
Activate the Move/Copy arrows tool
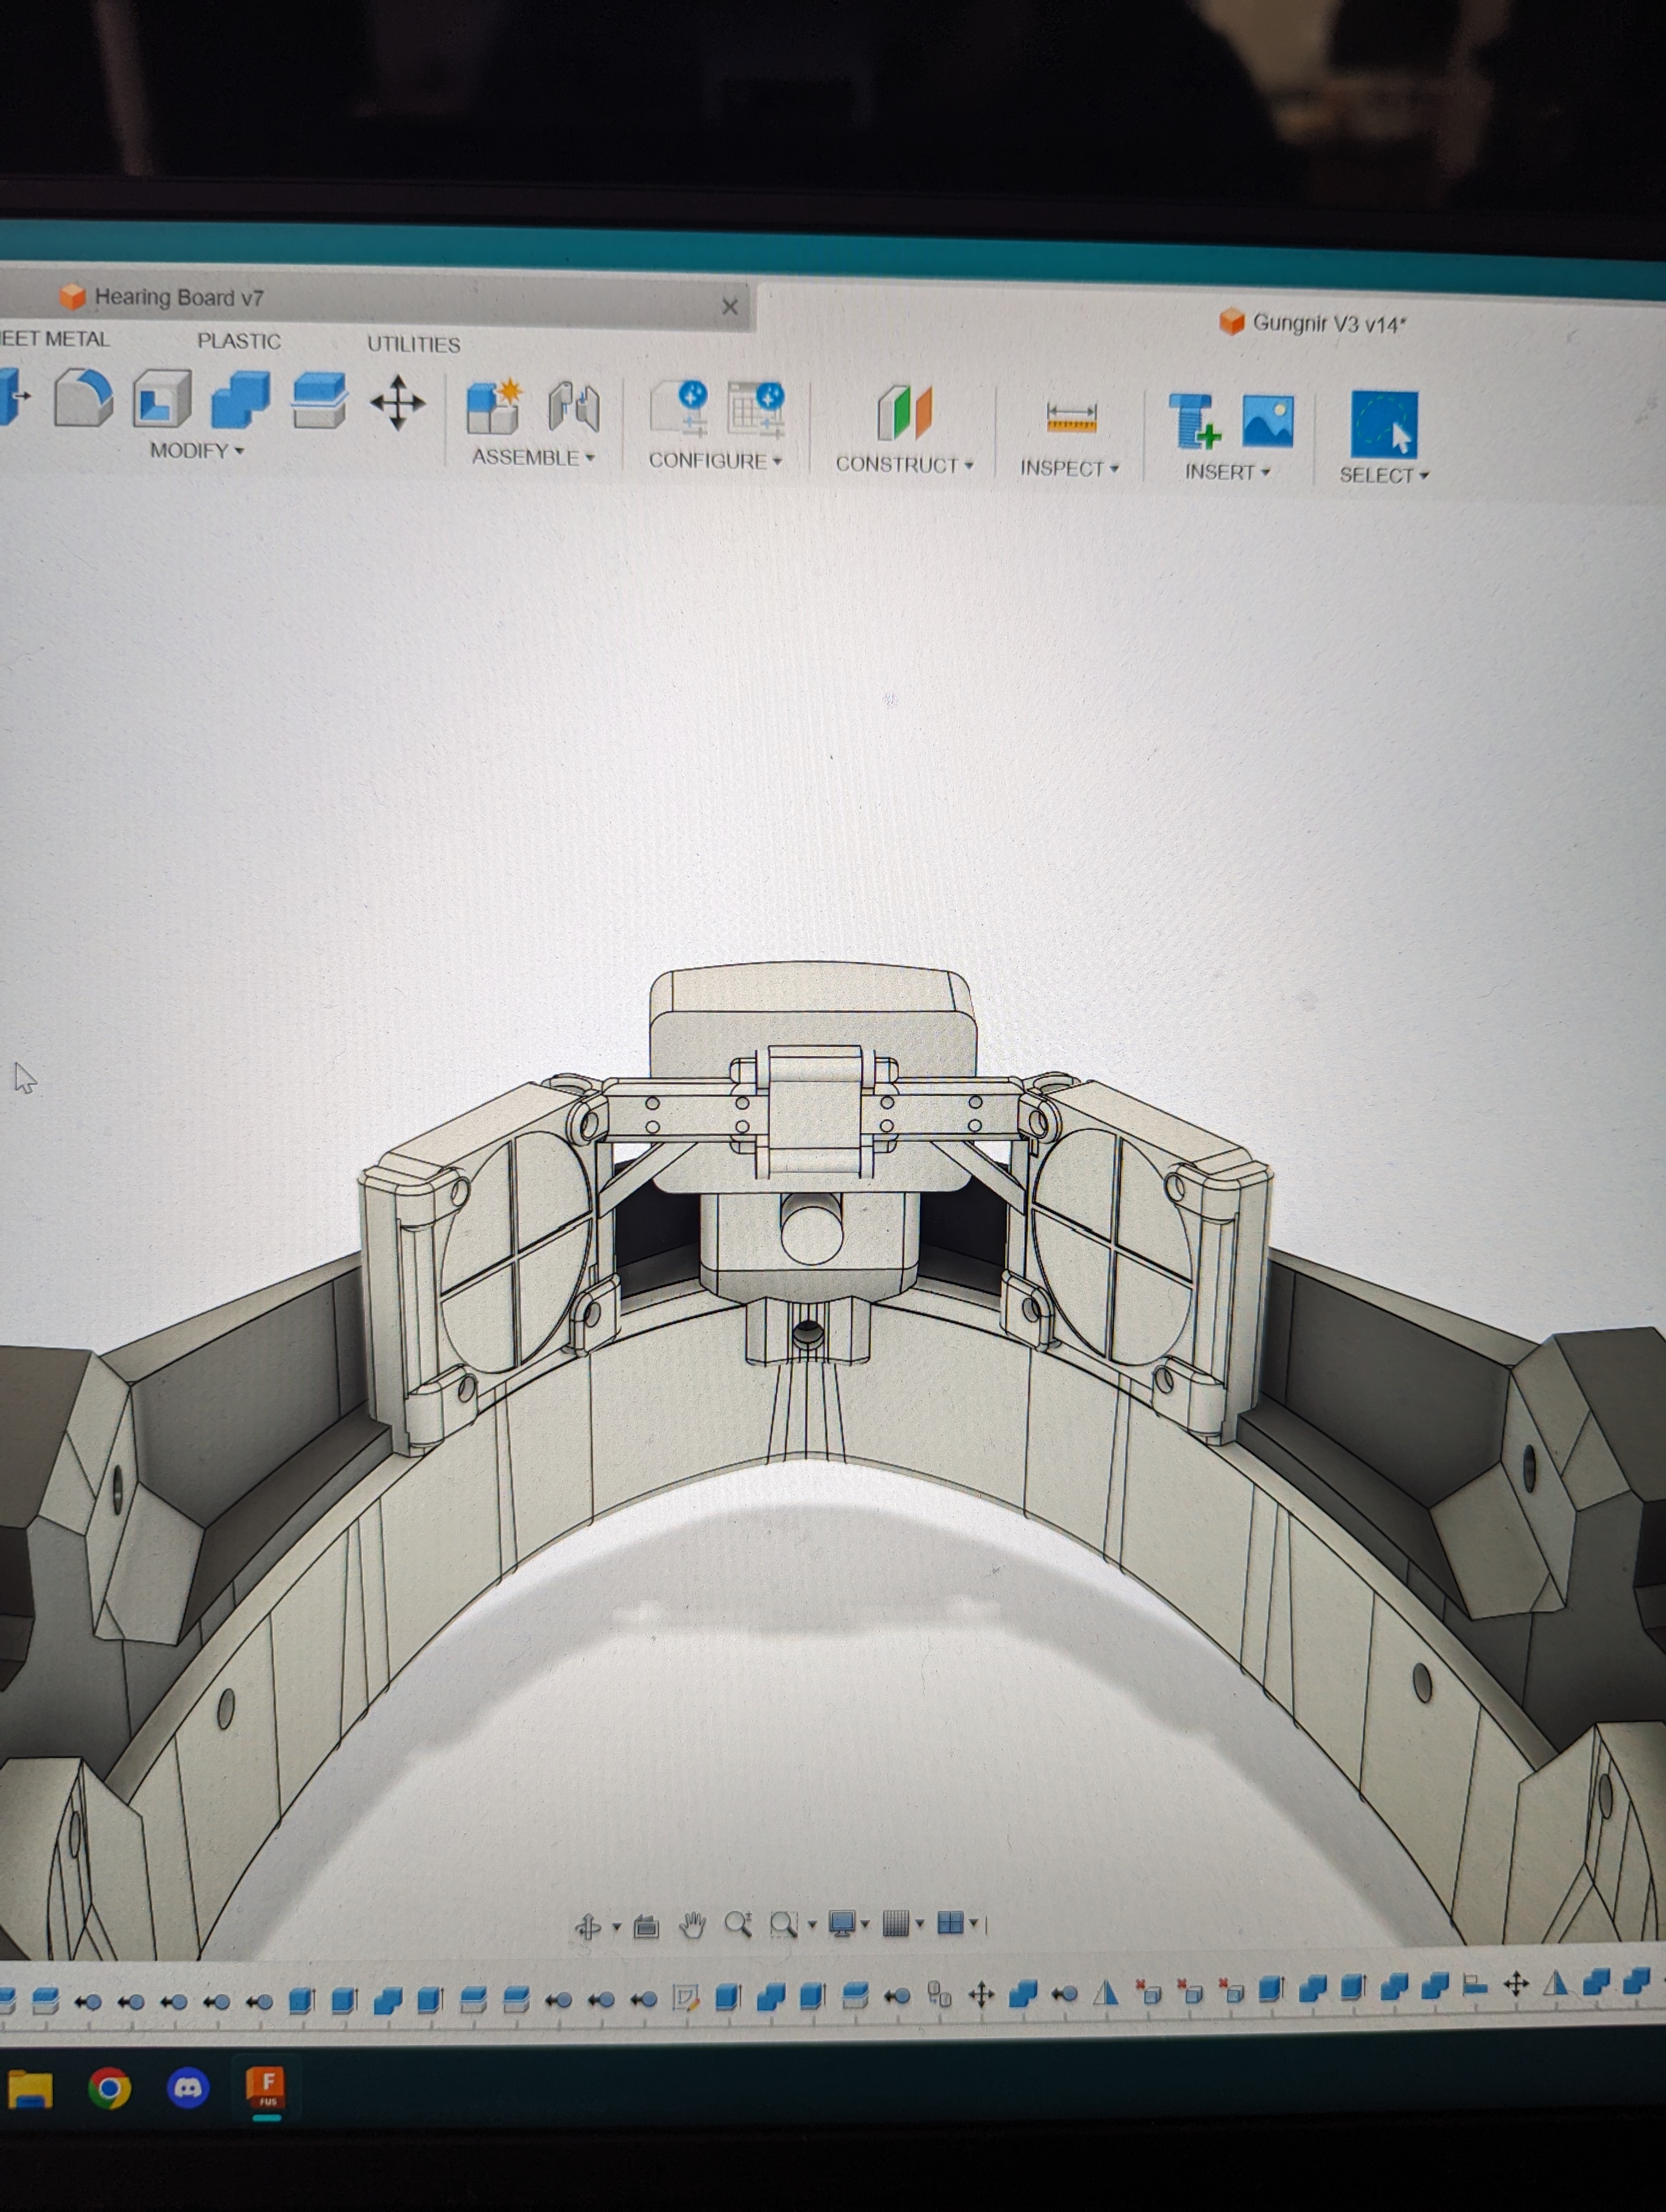[x=397, y=403]
